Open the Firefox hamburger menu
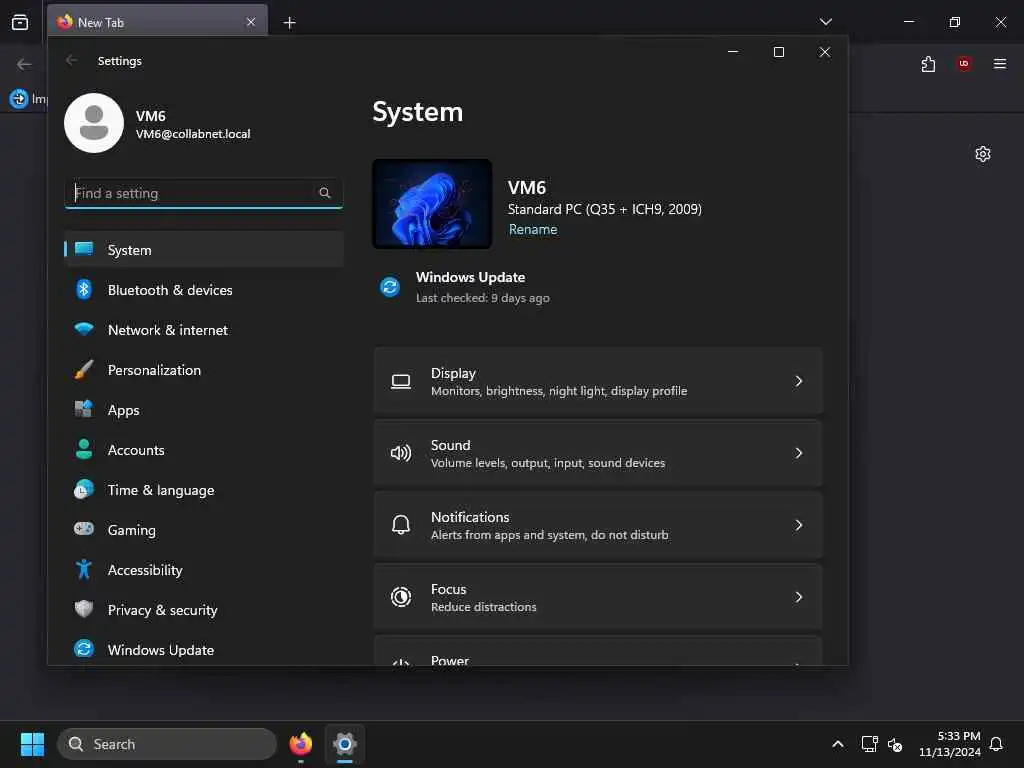The width and height of the screenshot is (1024, 768). [999, 63]
